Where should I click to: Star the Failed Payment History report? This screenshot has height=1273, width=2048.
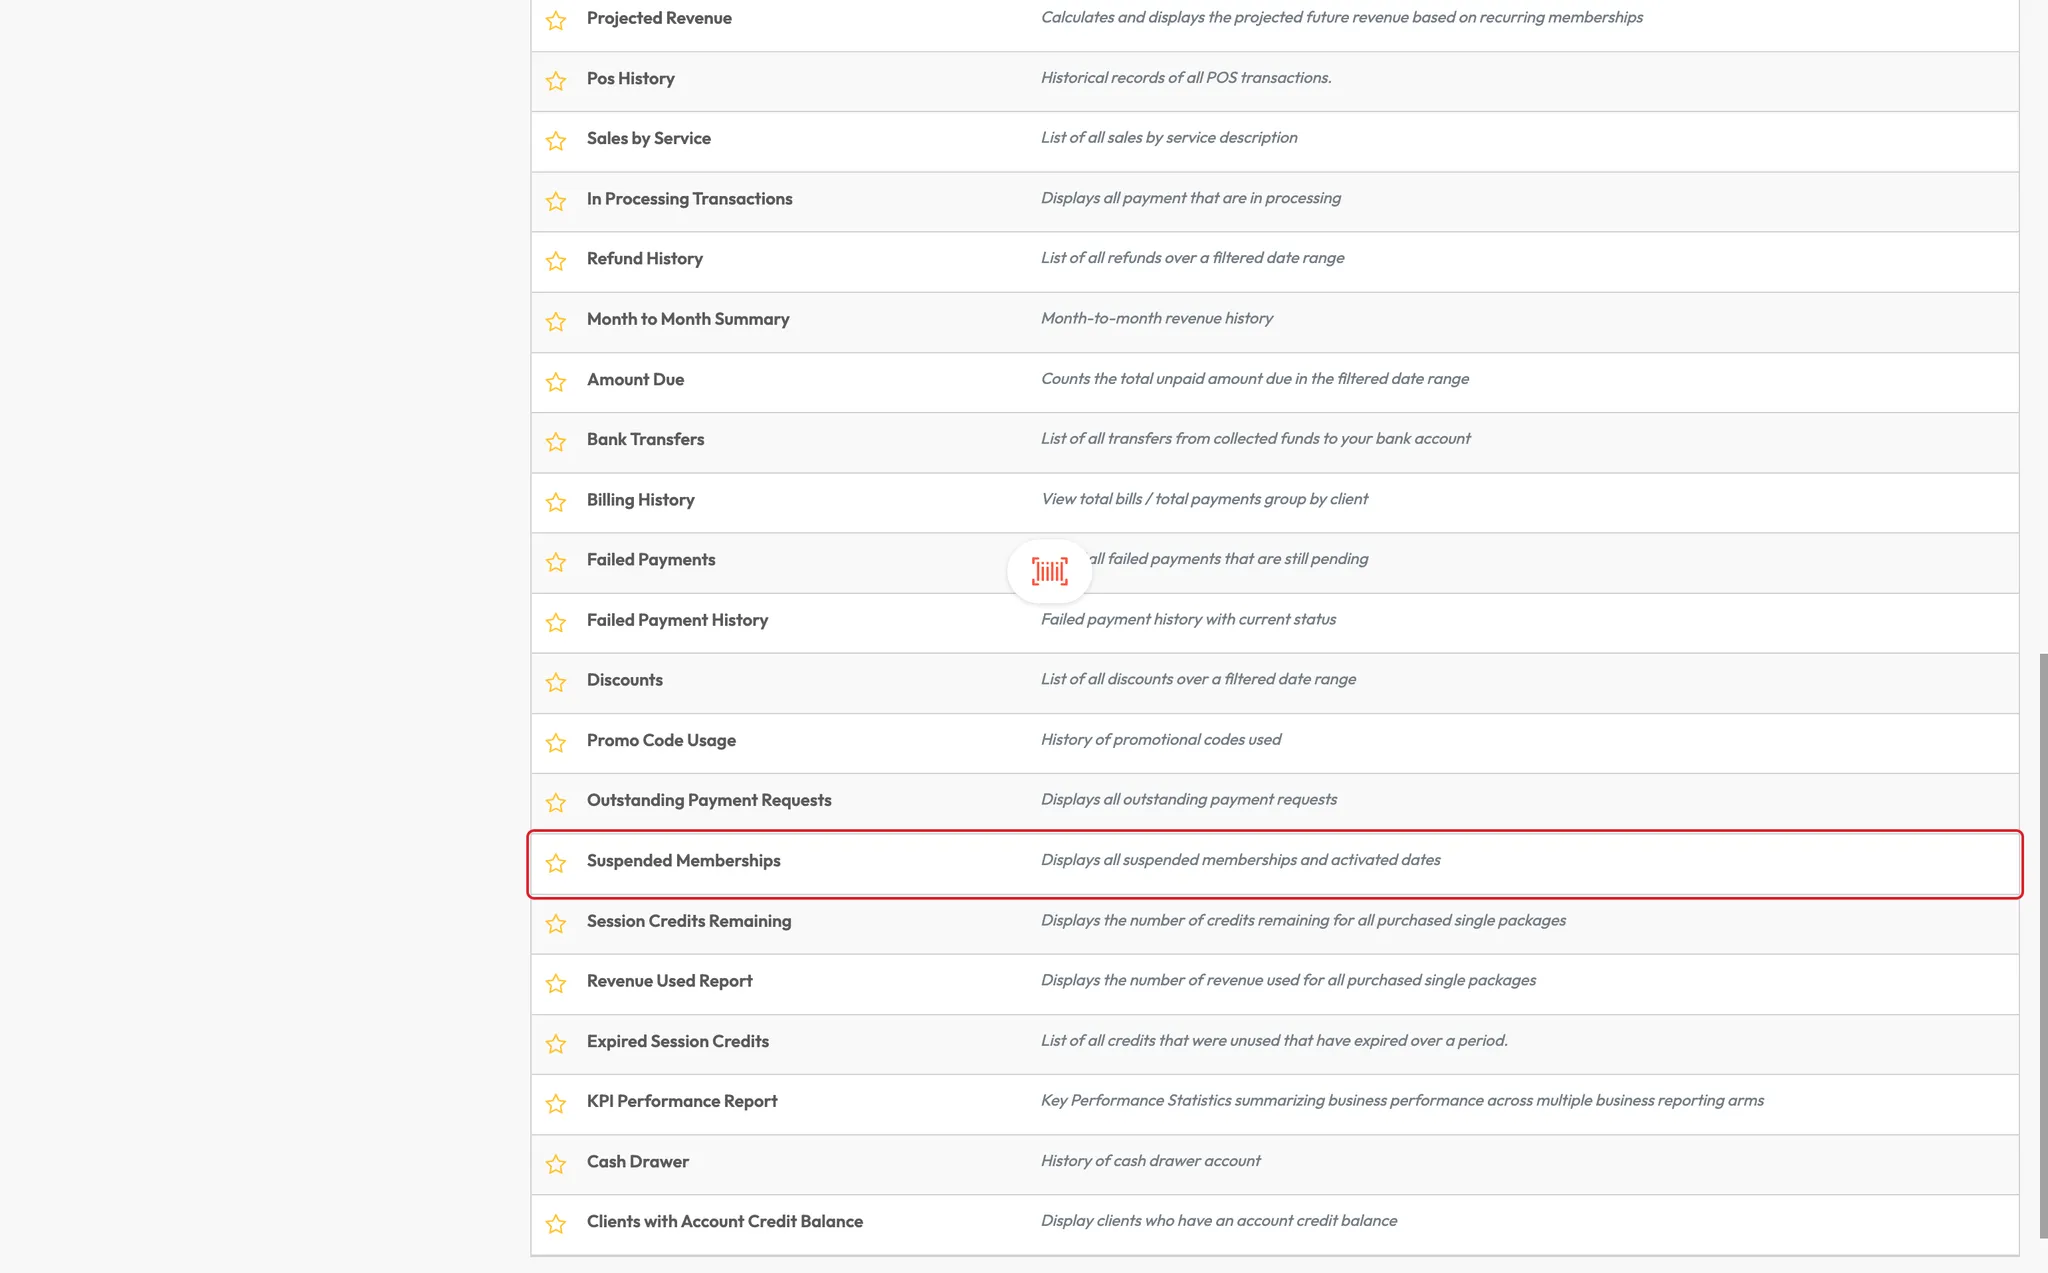(x=556, y=622)
